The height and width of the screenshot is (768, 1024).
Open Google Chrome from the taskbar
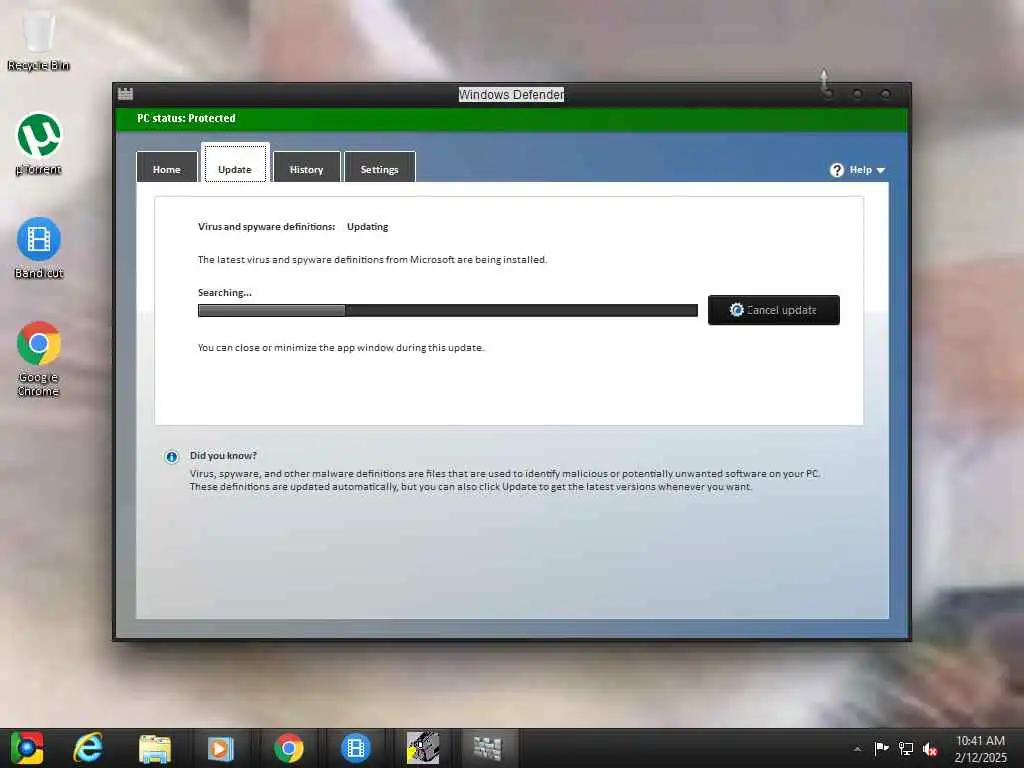(x=289, y=748)
